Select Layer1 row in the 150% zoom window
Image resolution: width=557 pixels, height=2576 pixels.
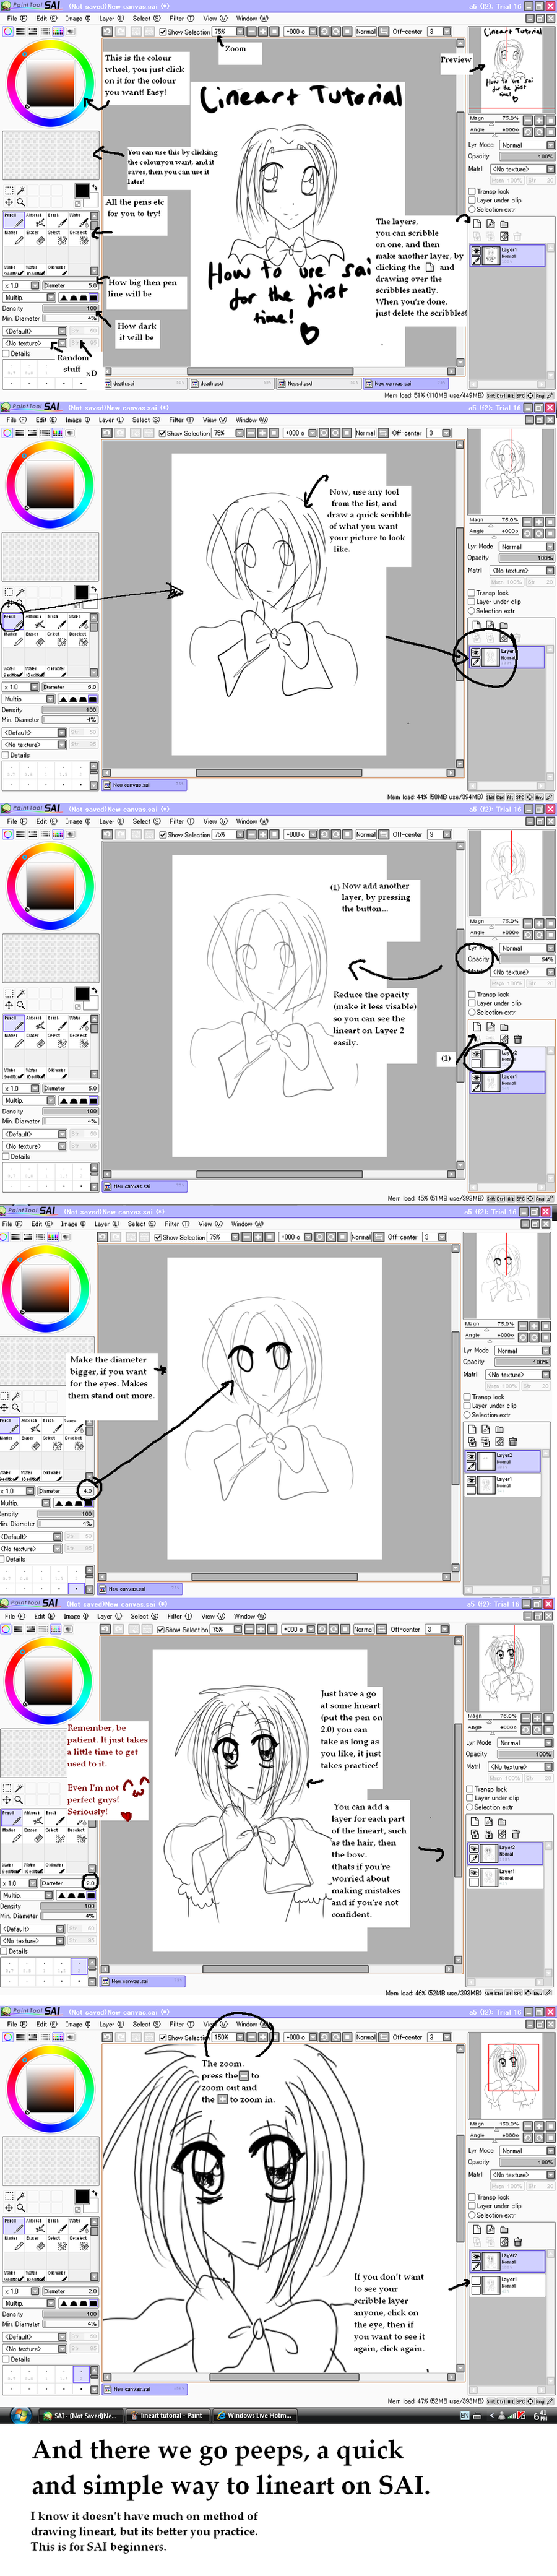(507, 2284)
